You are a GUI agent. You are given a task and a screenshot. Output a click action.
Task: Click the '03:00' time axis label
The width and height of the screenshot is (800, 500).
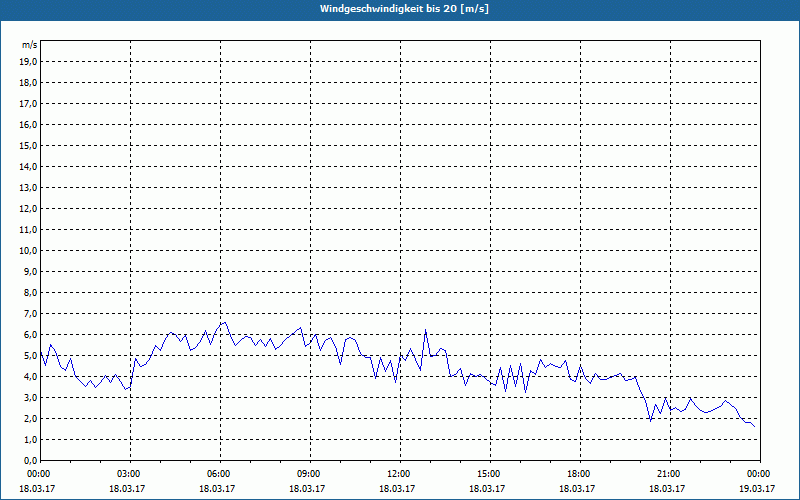click(130, 474)
